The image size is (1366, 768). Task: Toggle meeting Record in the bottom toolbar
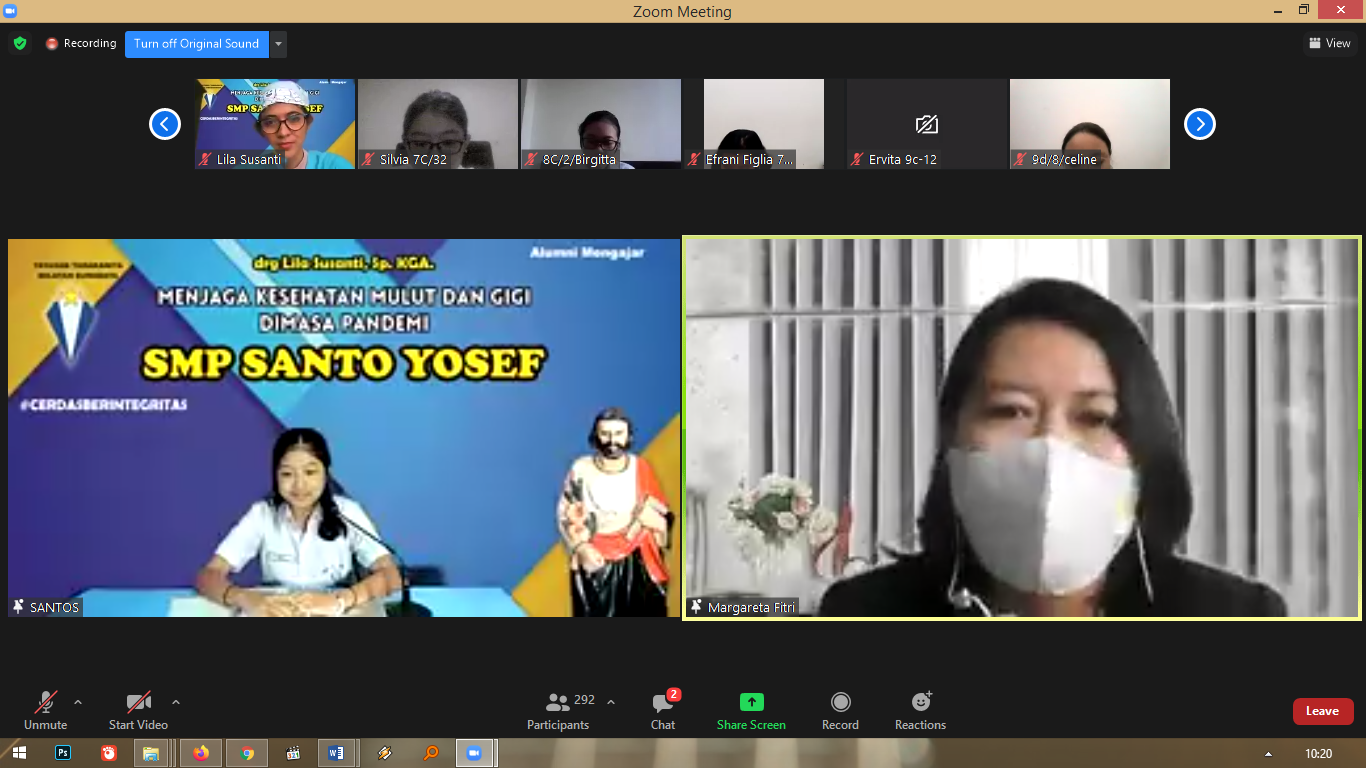[x=840, y=709]
